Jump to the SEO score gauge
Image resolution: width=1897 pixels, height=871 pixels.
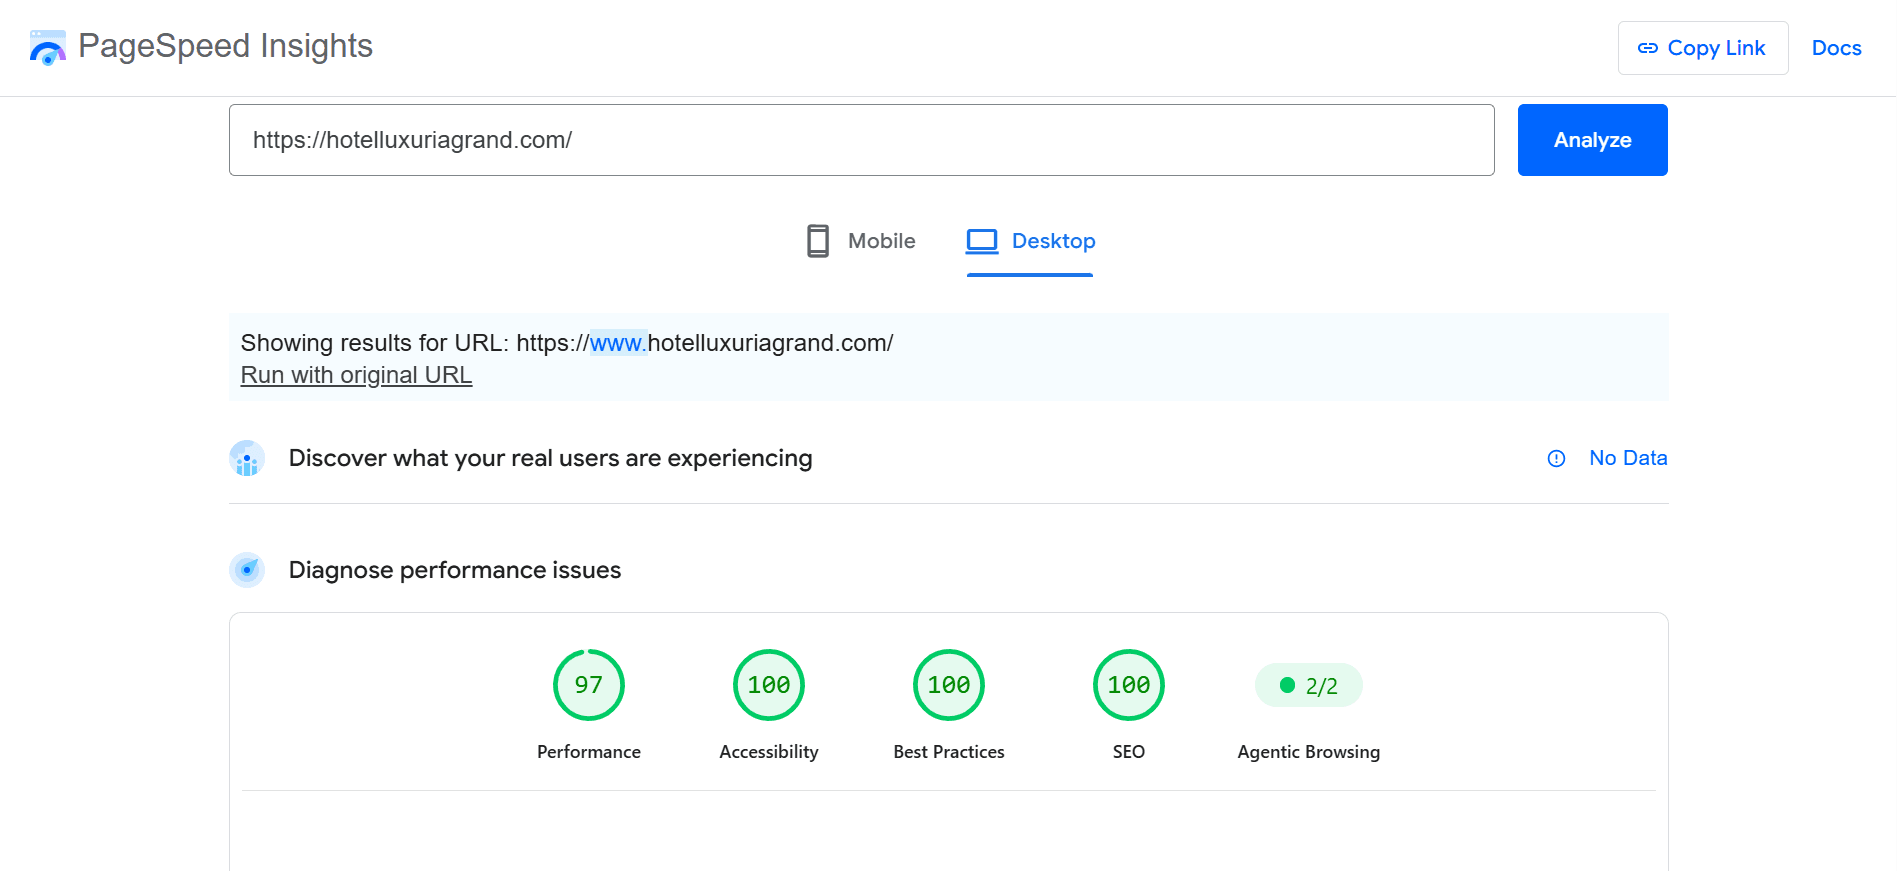point(1129,685)
